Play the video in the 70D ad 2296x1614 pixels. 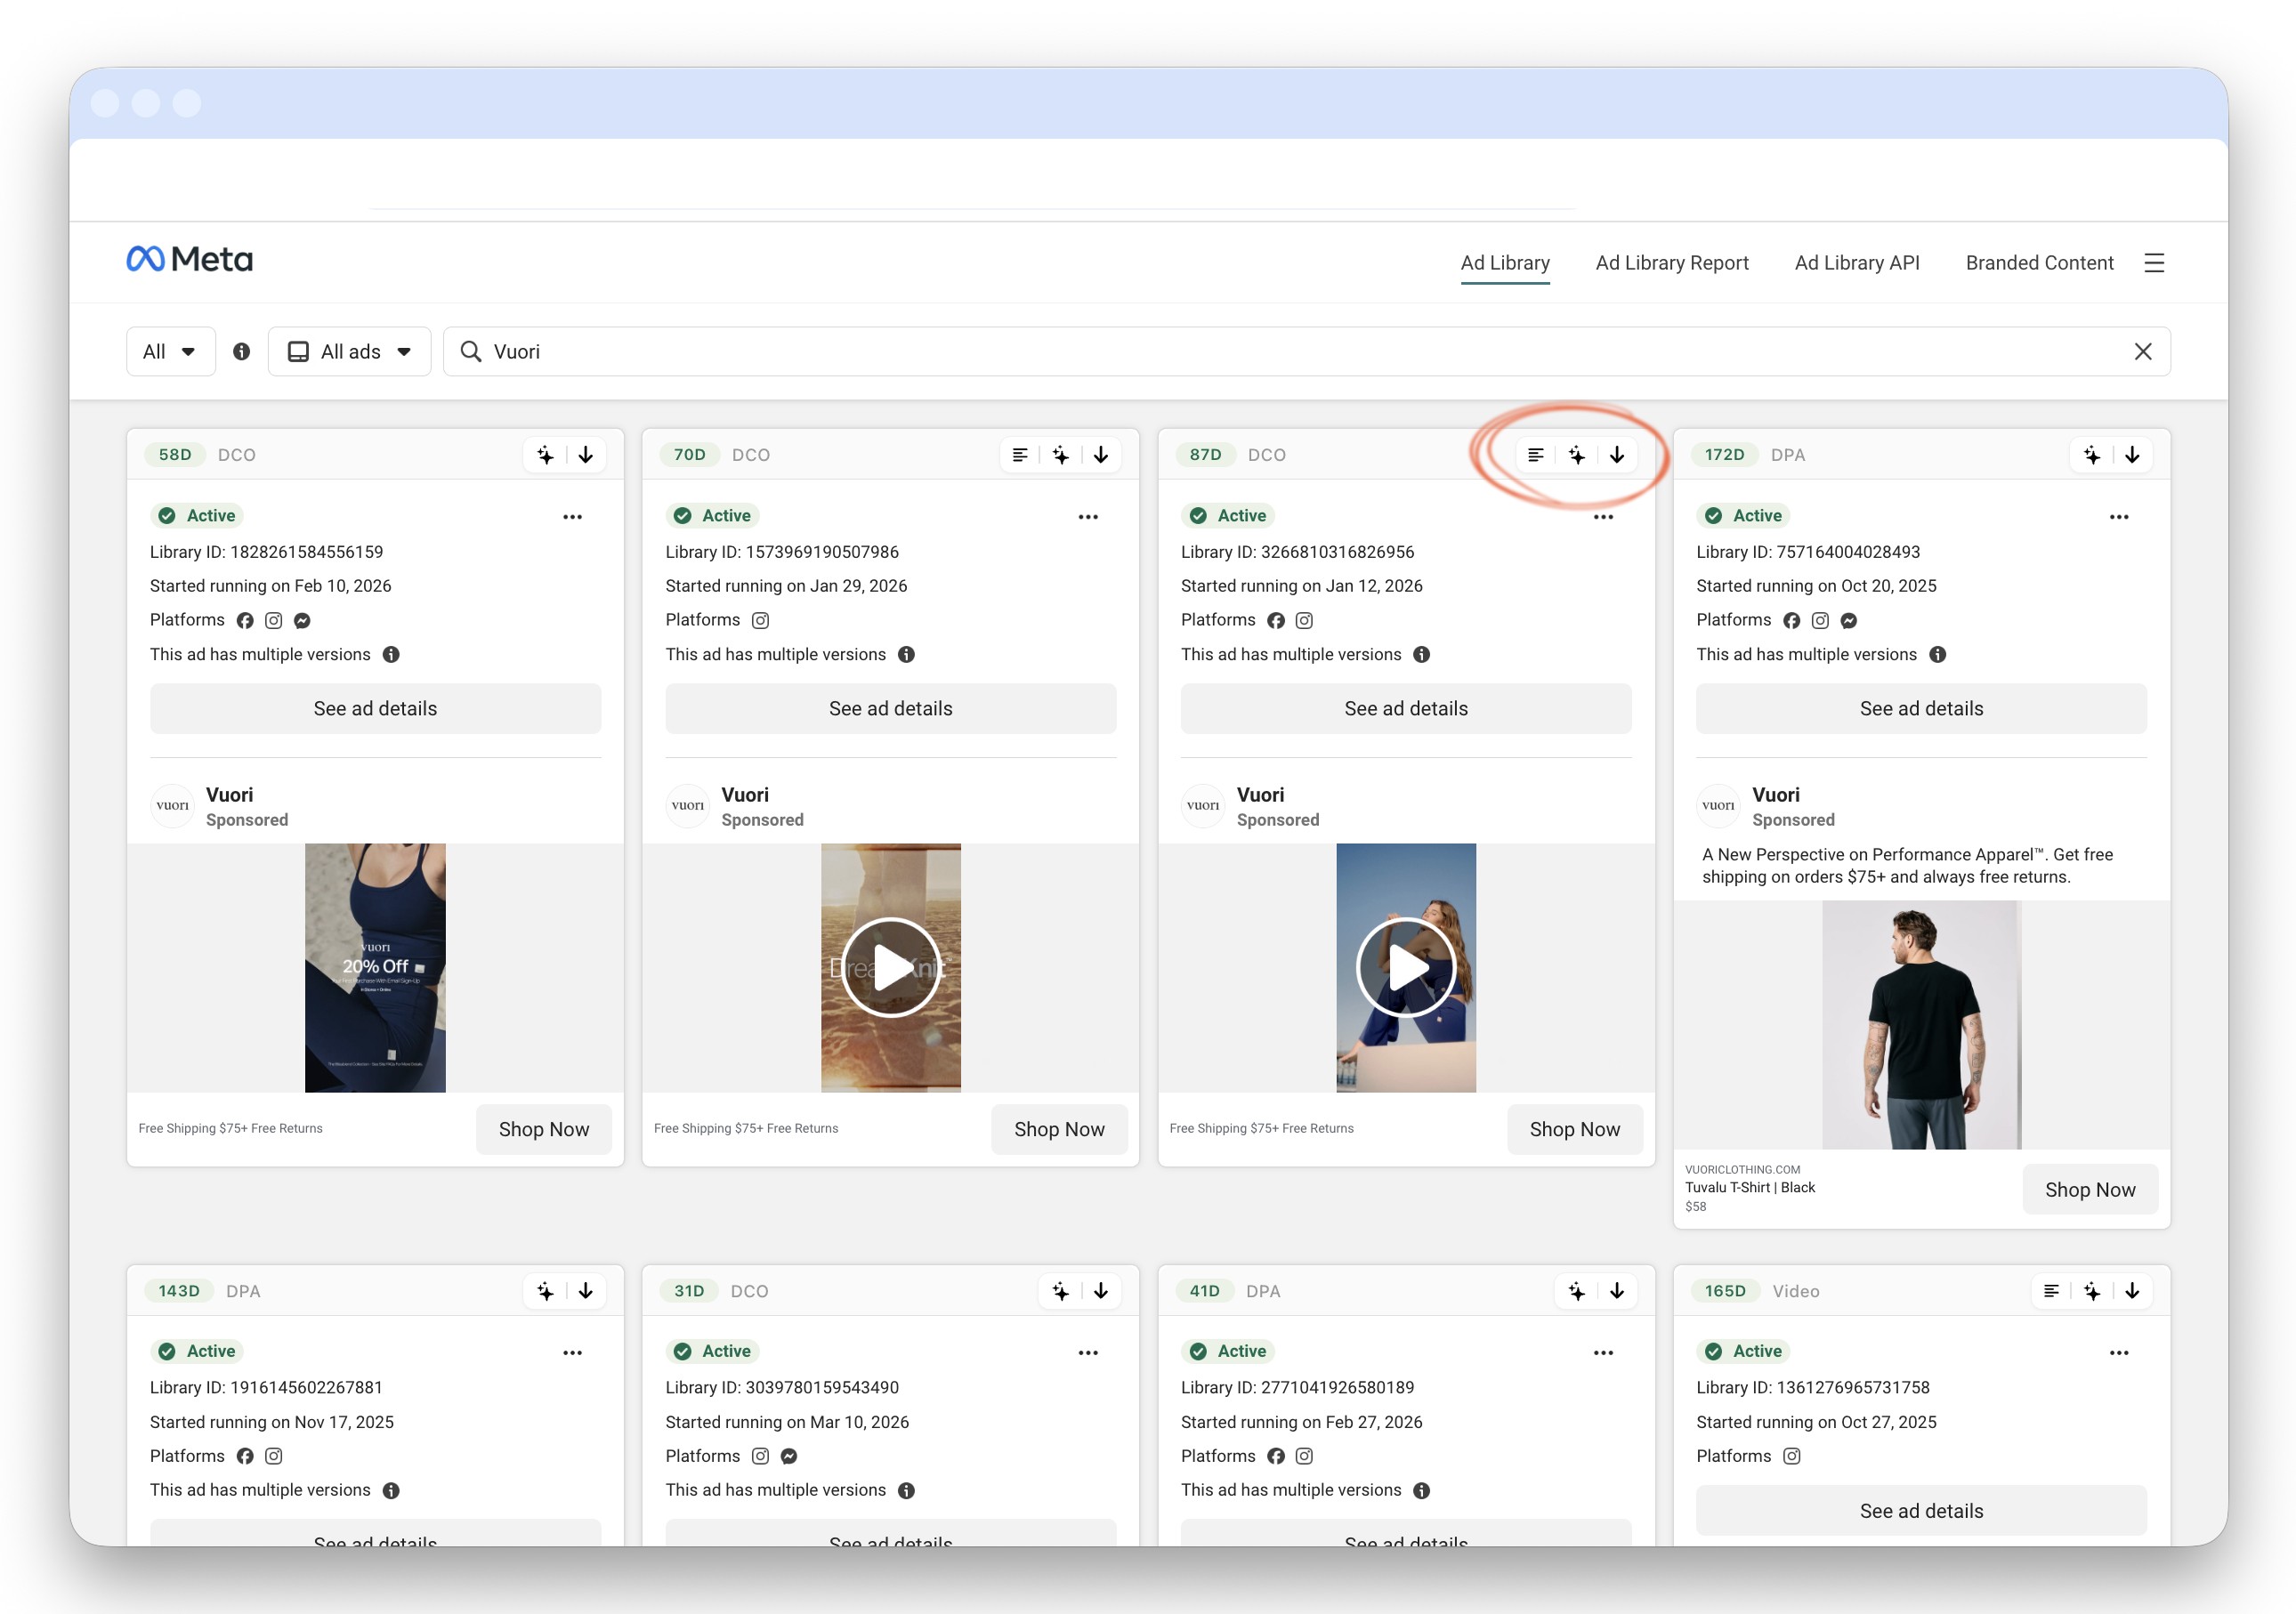tap(890, 968)
